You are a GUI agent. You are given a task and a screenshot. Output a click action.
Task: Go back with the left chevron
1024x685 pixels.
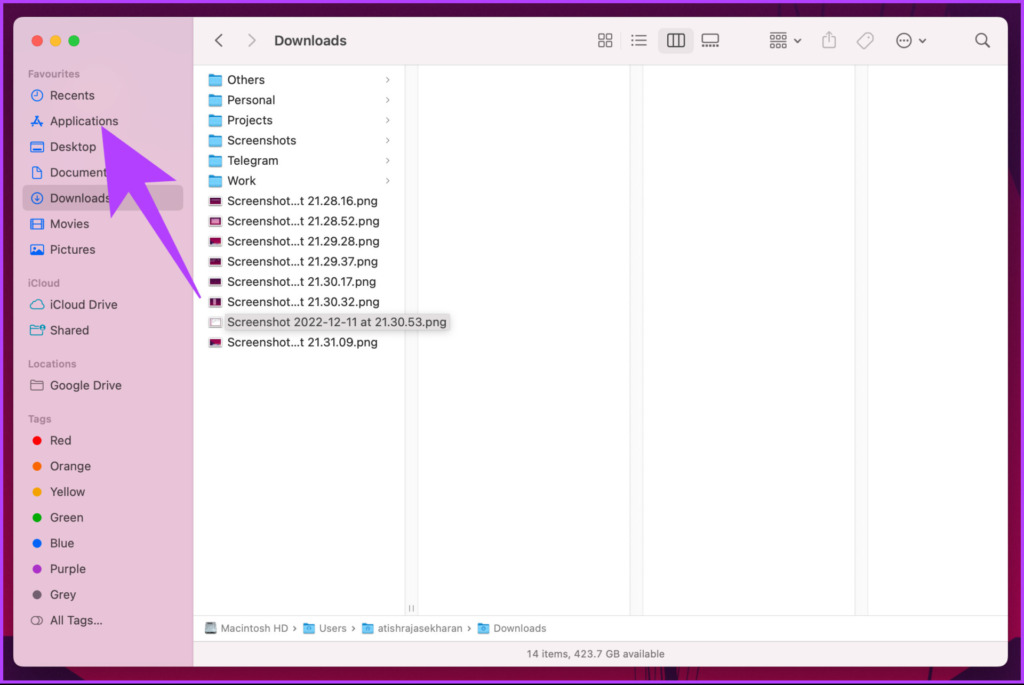tap(219, 40)
